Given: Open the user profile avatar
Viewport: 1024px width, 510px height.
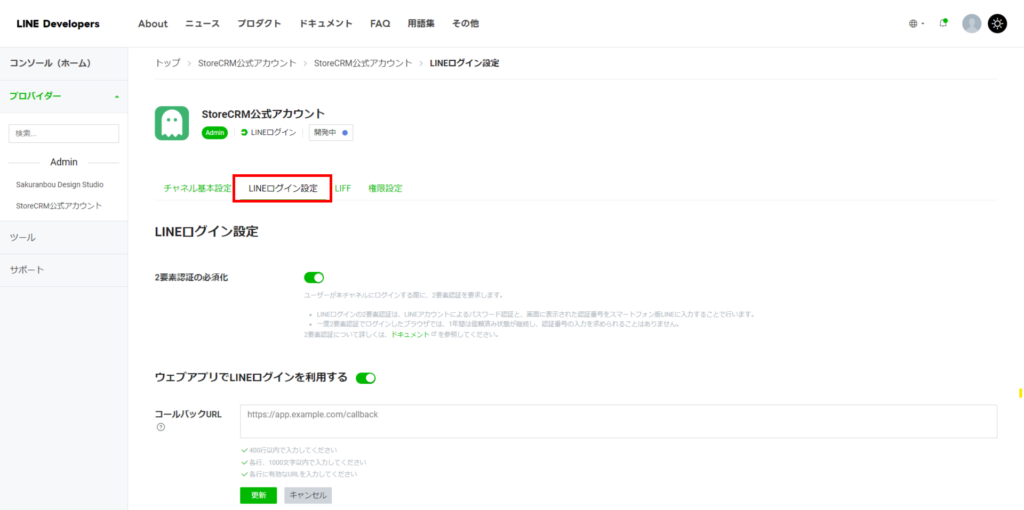Looking at the screenshot, I should pyautogui.click(x=972, y=24).
